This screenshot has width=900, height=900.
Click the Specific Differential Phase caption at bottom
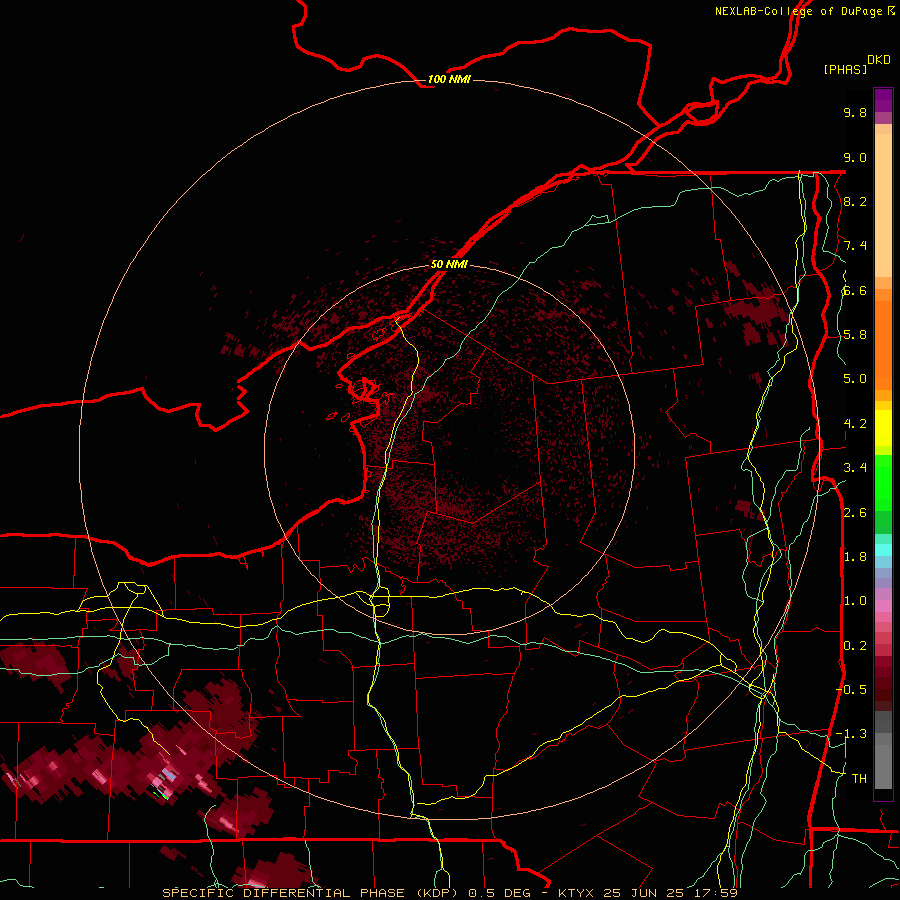[x=449, y=893]
